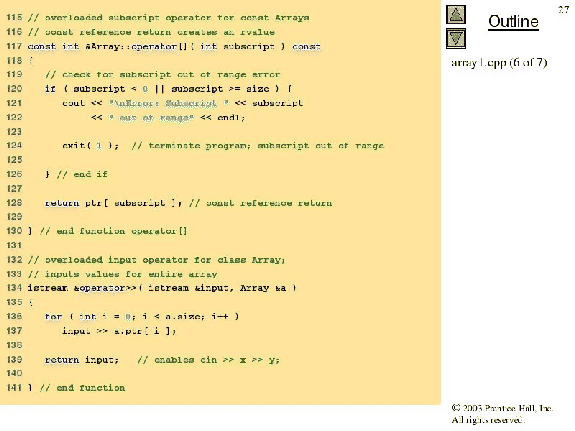Select the for loop on line 136
Image resolution: width=575 pixels, height=431 pixels.
point(142,317)
